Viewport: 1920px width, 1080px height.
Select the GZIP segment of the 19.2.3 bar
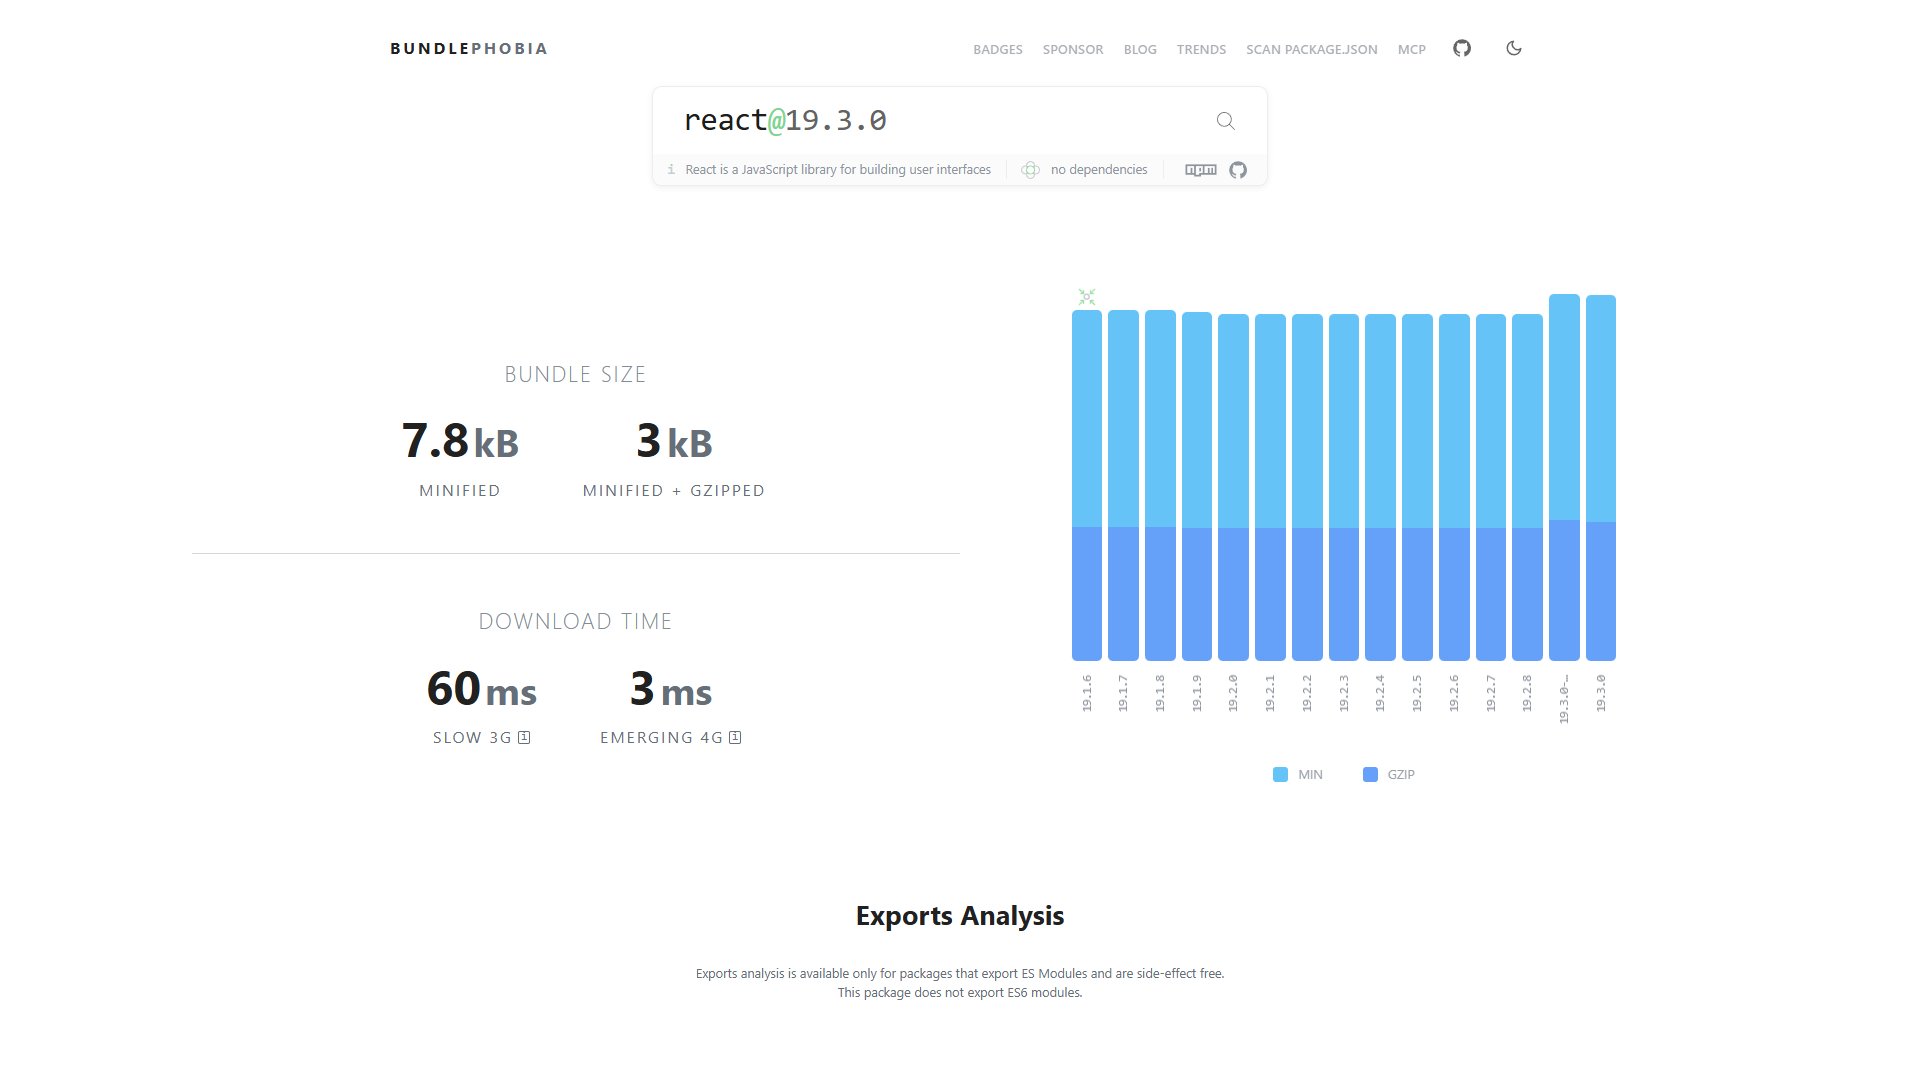pyautogui.click(x=1344, y=594)
